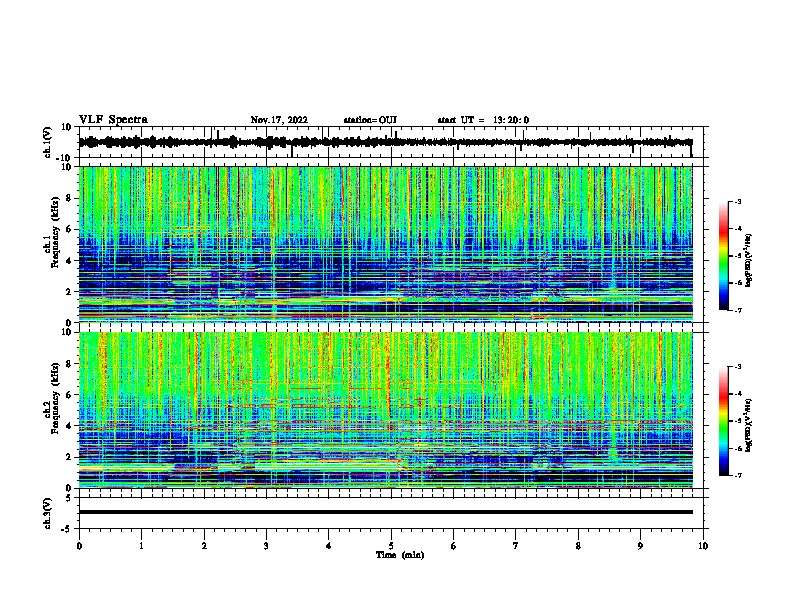Click the ch.1 log(PSD) color bar unit label

click(749, 260)
